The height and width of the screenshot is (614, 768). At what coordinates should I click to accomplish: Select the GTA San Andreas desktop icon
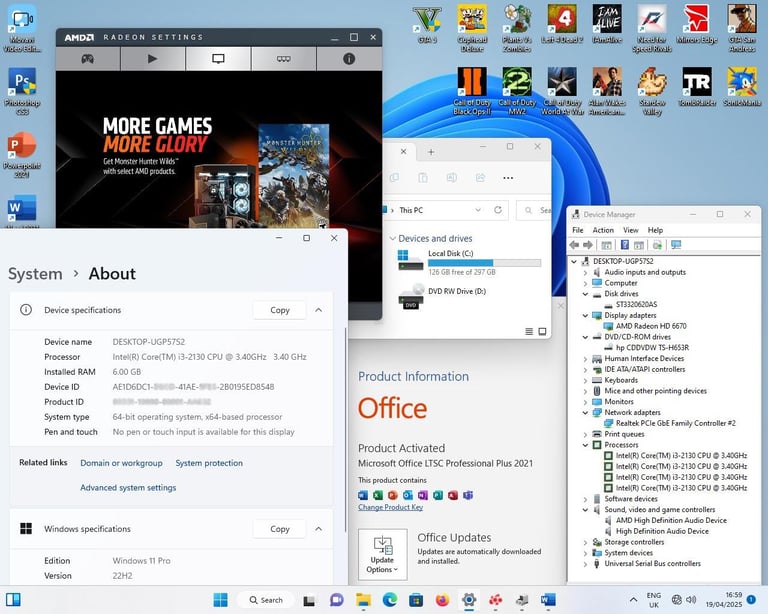tap(742, 27)
